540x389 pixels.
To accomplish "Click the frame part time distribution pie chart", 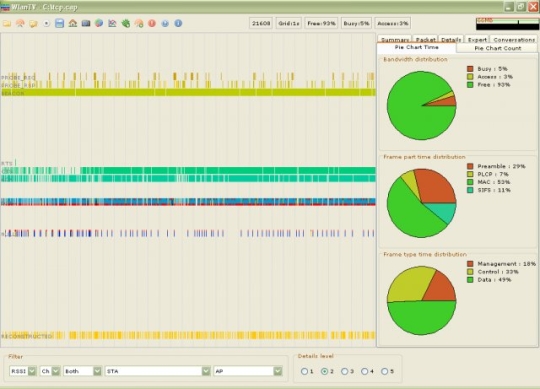I will pos(422,203).
